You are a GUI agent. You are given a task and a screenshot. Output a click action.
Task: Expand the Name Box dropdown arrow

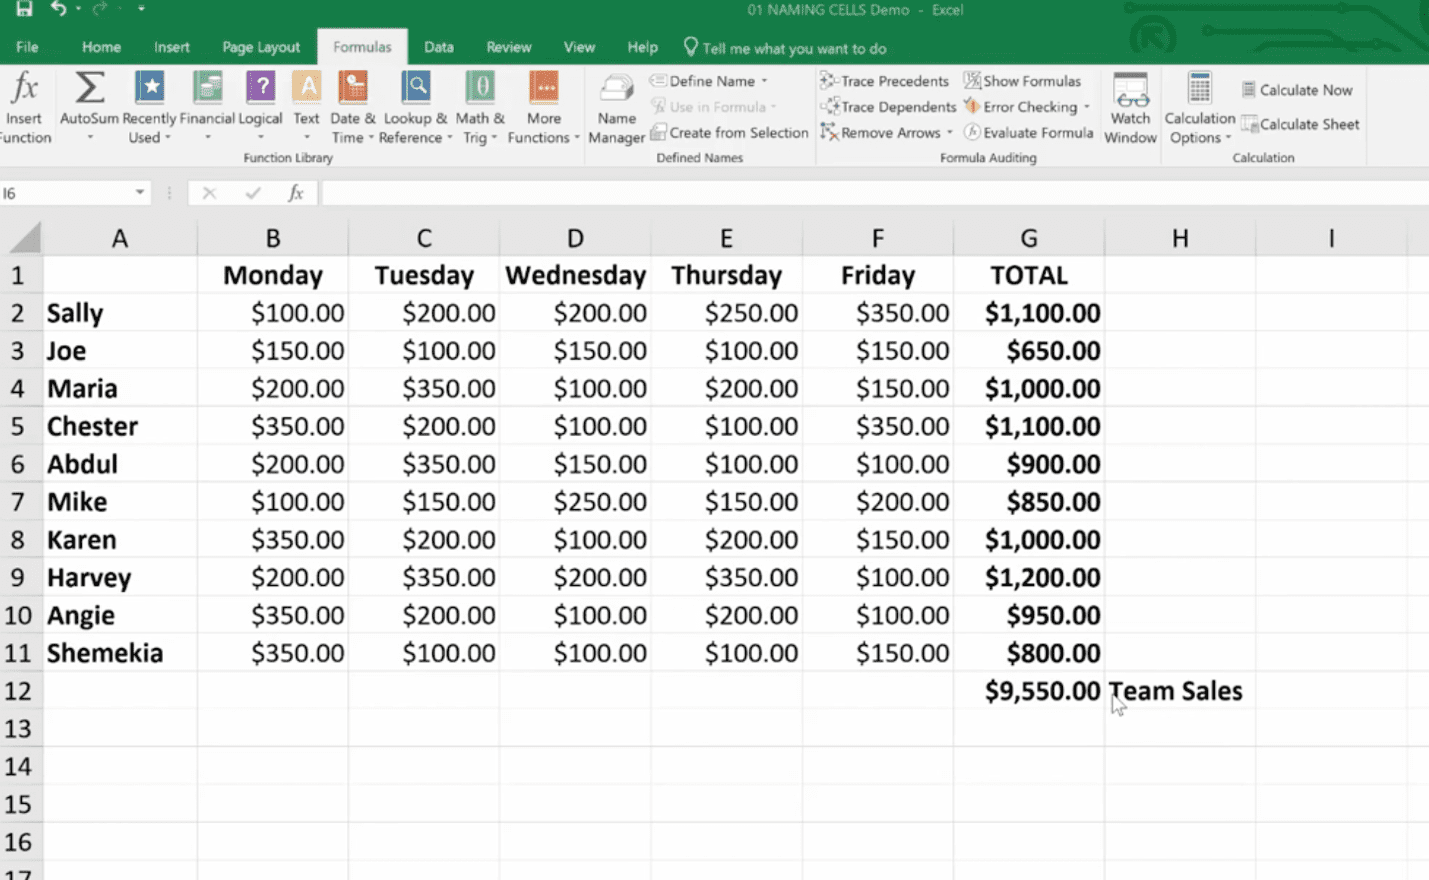pyautogui.click(x=140, y=193)
